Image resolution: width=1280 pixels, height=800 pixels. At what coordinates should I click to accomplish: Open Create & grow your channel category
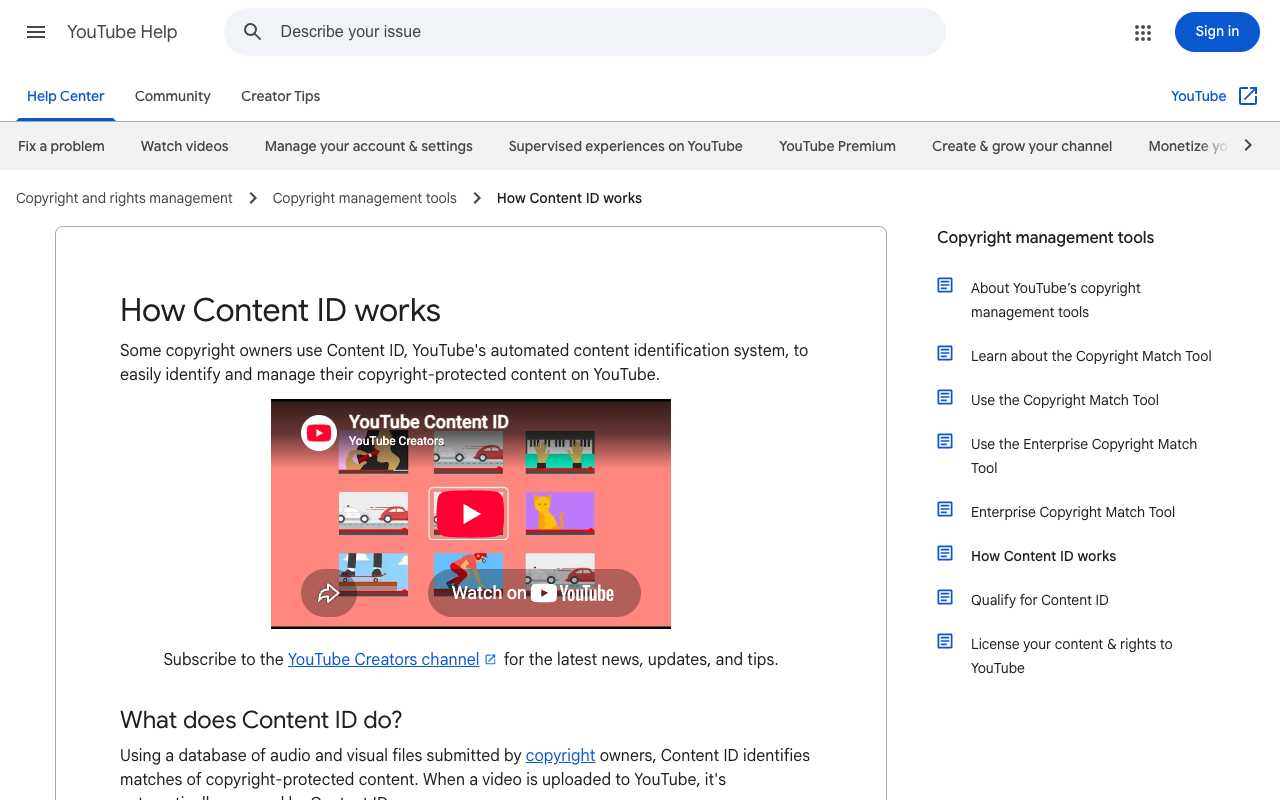(1022, 146)
